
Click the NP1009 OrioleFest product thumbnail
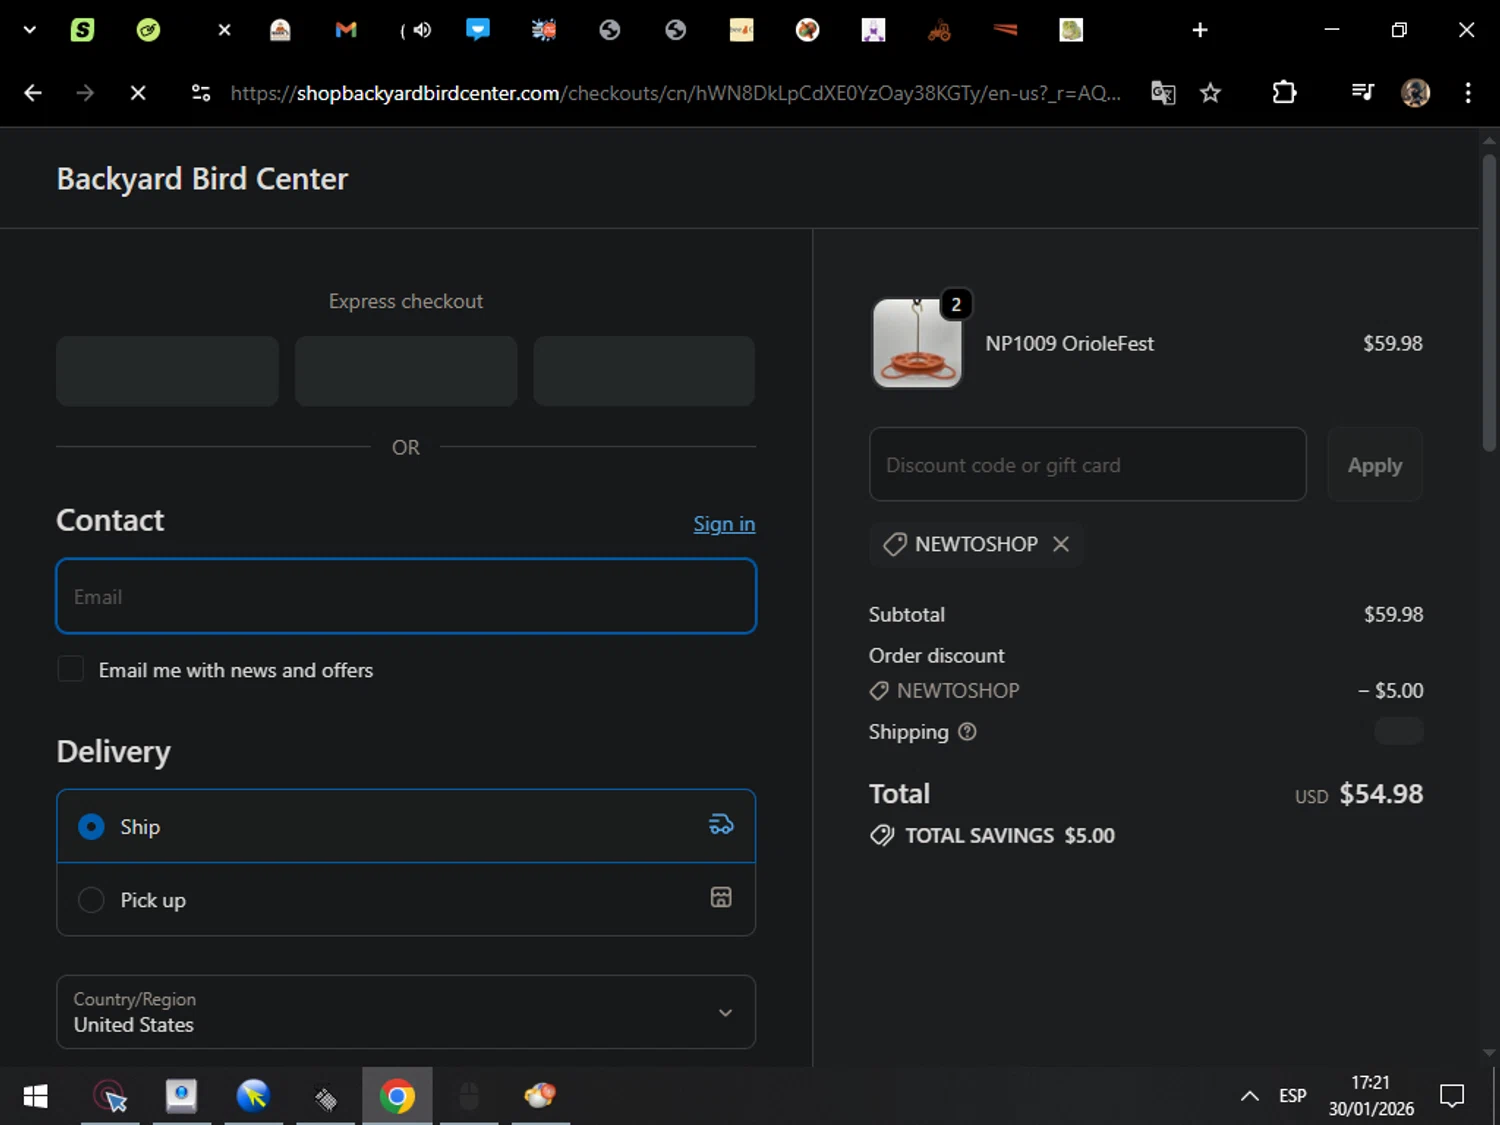pos(917,343)
